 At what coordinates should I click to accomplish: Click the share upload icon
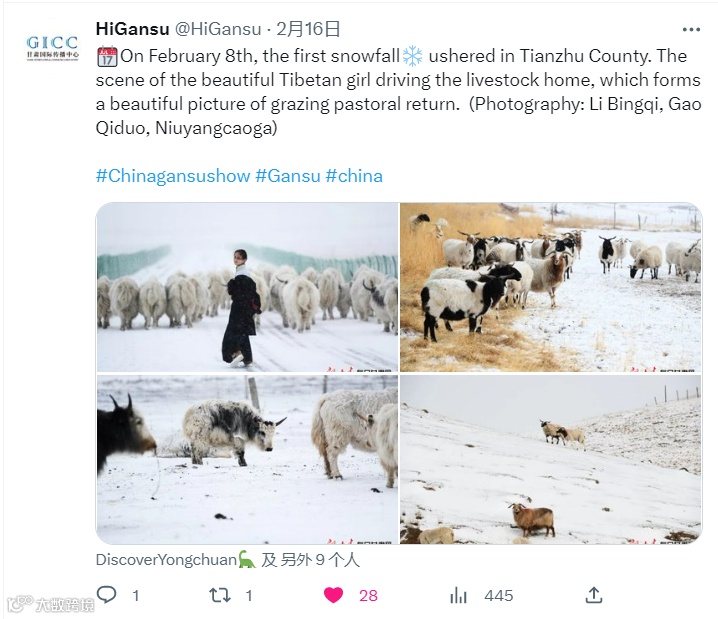593,595
